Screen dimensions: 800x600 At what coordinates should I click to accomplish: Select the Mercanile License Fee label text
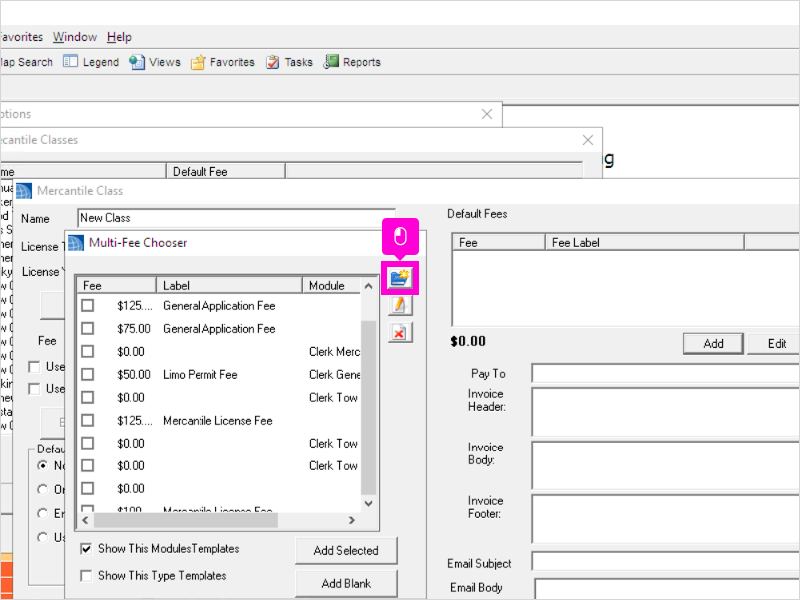click(x=218, y=421)
